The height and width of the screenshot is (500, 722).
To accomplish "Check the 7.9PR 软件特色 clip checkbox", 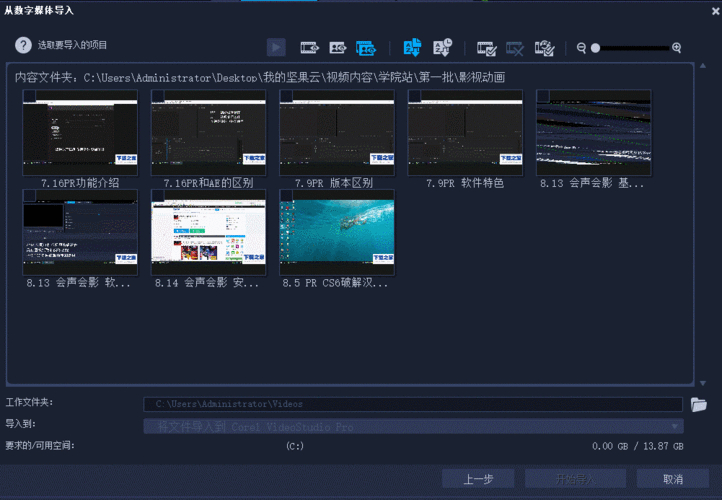I will coord(414,96).
